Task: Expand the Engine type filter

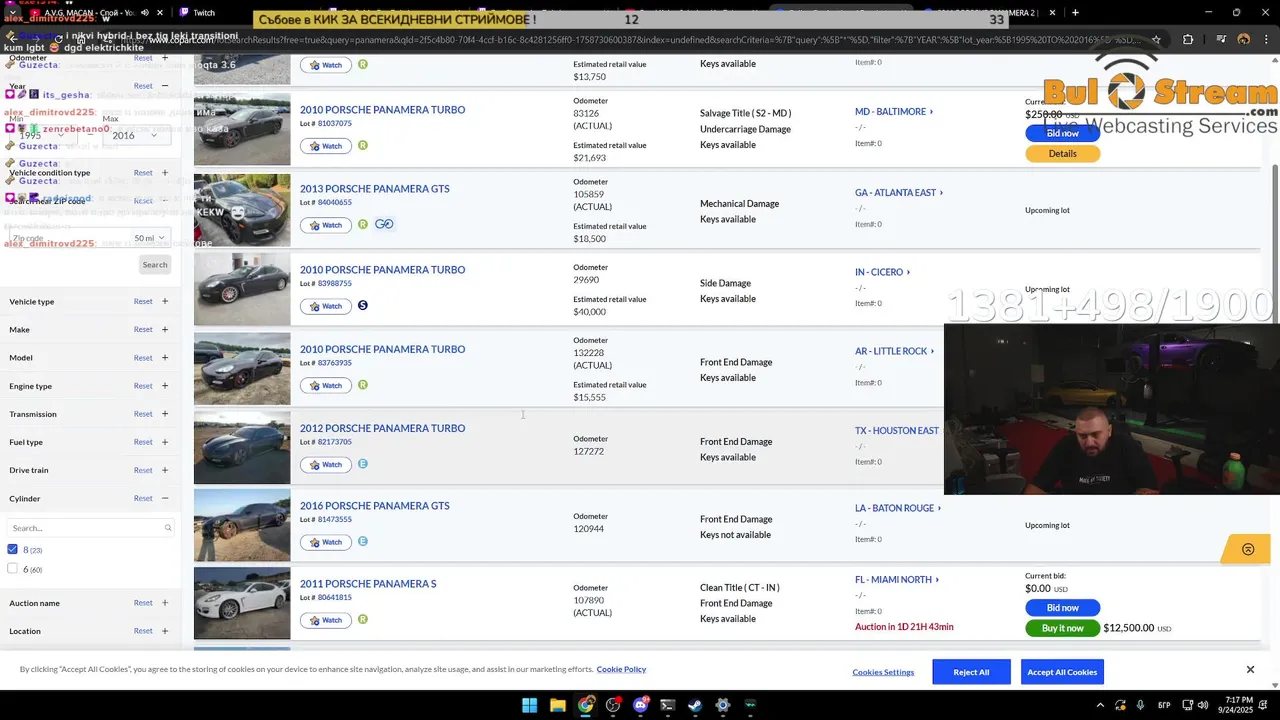Action: coord(165,385)
